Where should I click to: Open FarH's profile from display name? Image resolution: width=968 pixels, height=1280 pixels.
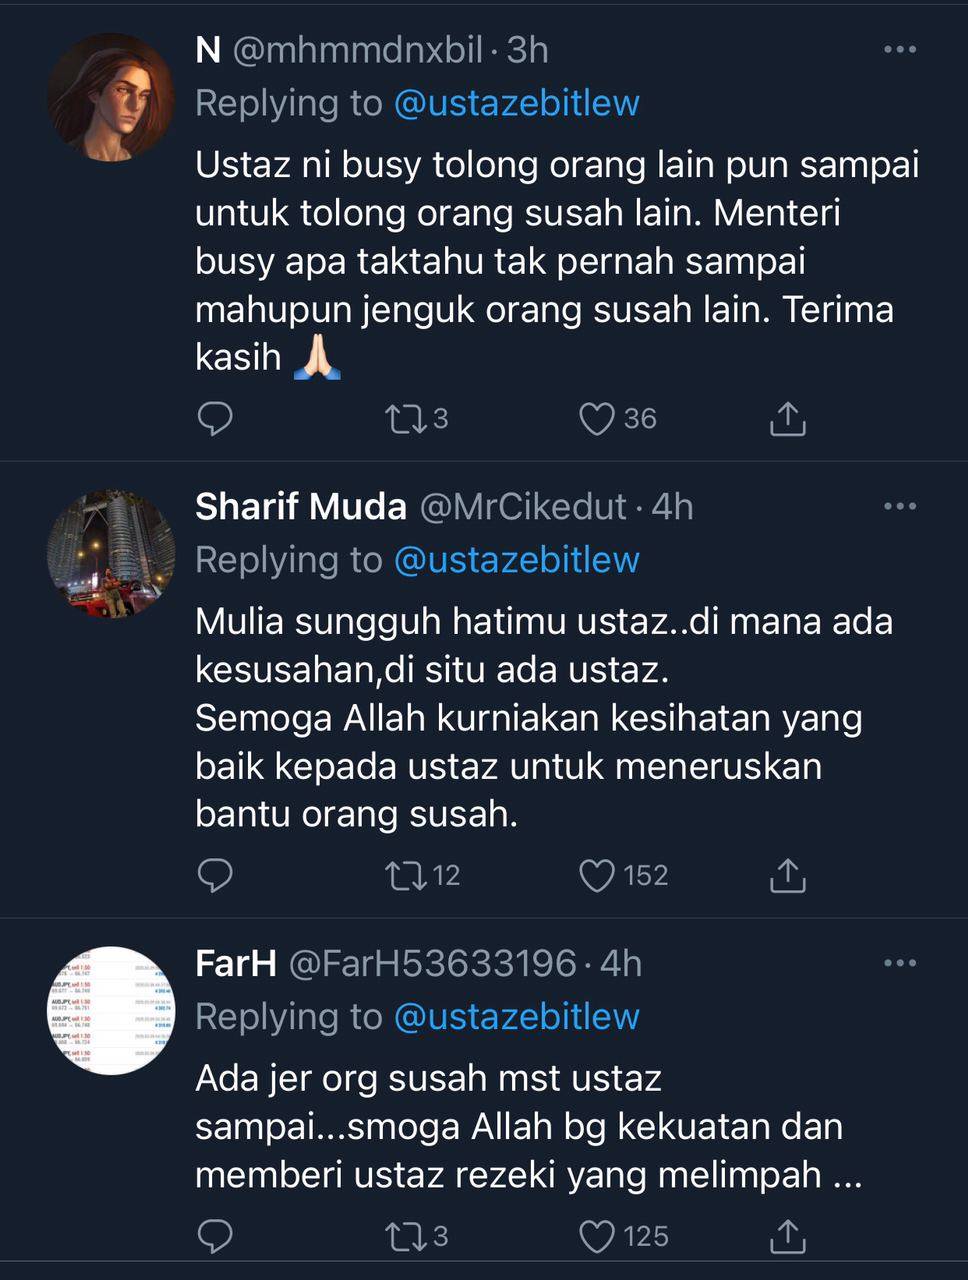tap(236, 964)
